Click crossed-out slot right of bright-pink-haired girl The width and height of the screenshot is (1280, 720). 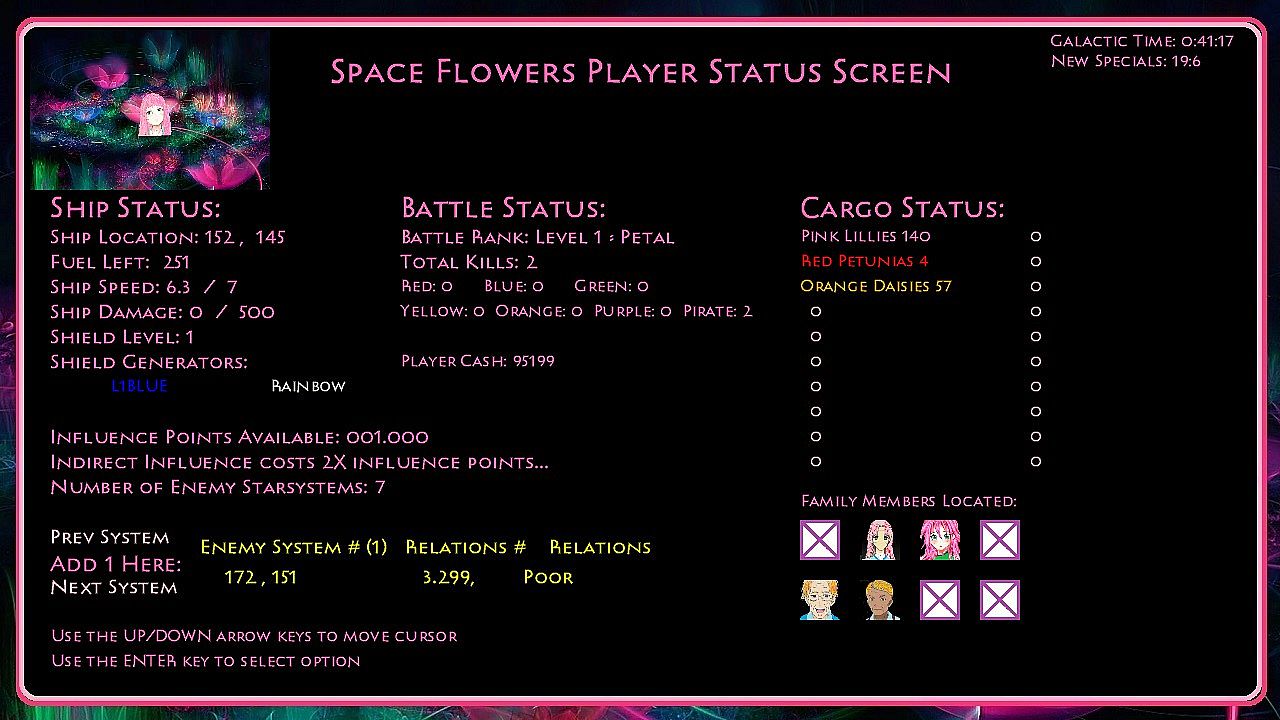point(1000,540)
